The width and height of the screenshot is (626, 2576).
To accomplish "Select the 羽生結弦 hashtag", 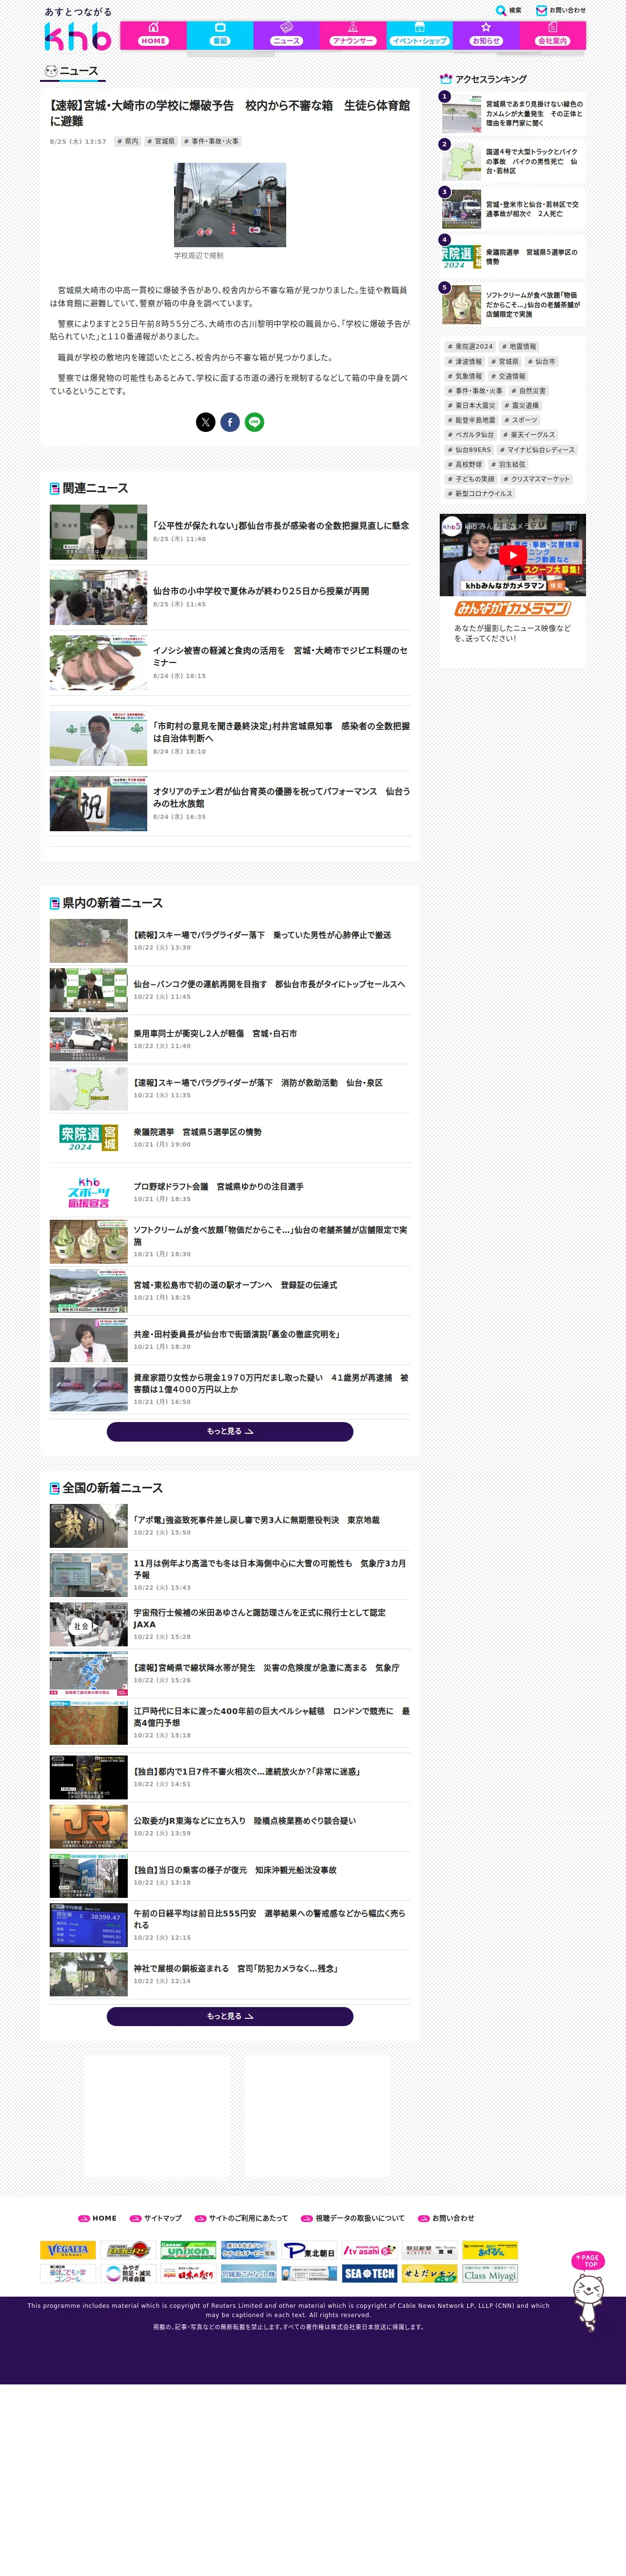I will click(x=508, y=464).
